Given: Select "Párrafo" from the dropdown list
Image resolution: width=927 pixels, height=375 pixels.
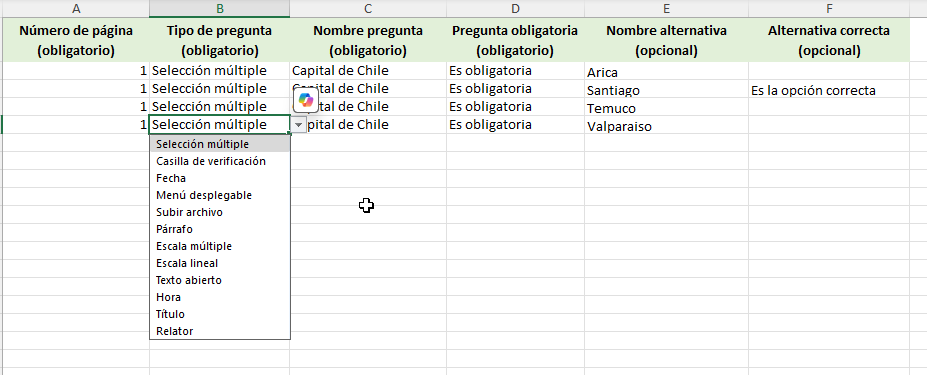Looking at the screenshot, I should click(x=220, y=229).
